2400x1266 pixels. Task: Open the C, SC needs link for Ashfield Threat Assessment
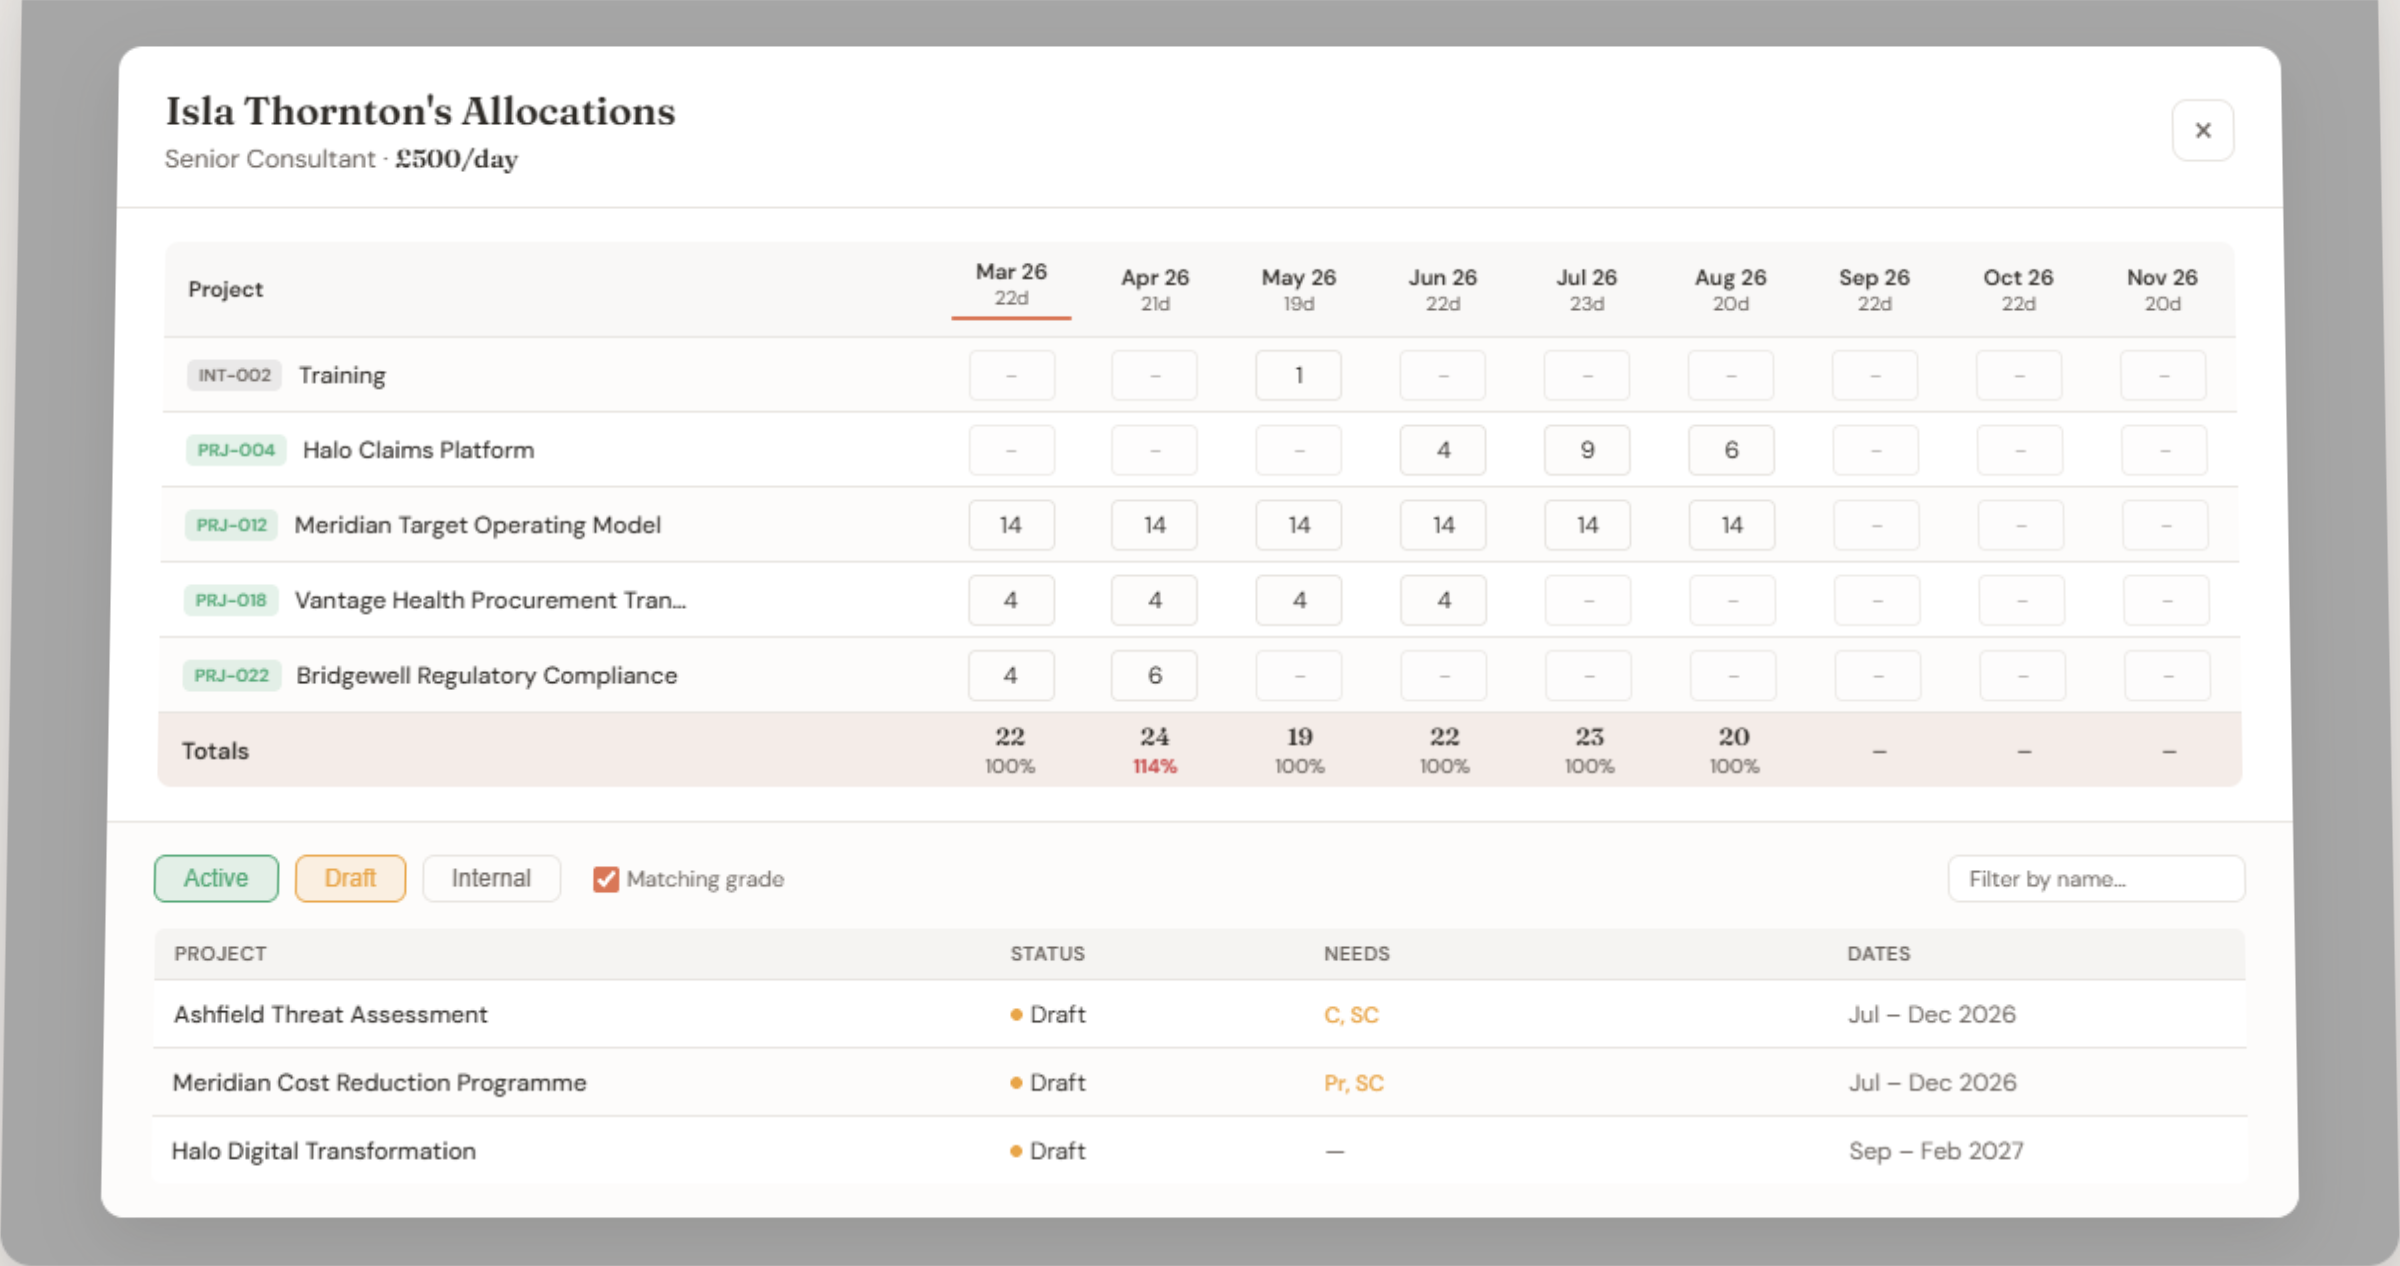pyautogui.click(x=1353, y=1014)
